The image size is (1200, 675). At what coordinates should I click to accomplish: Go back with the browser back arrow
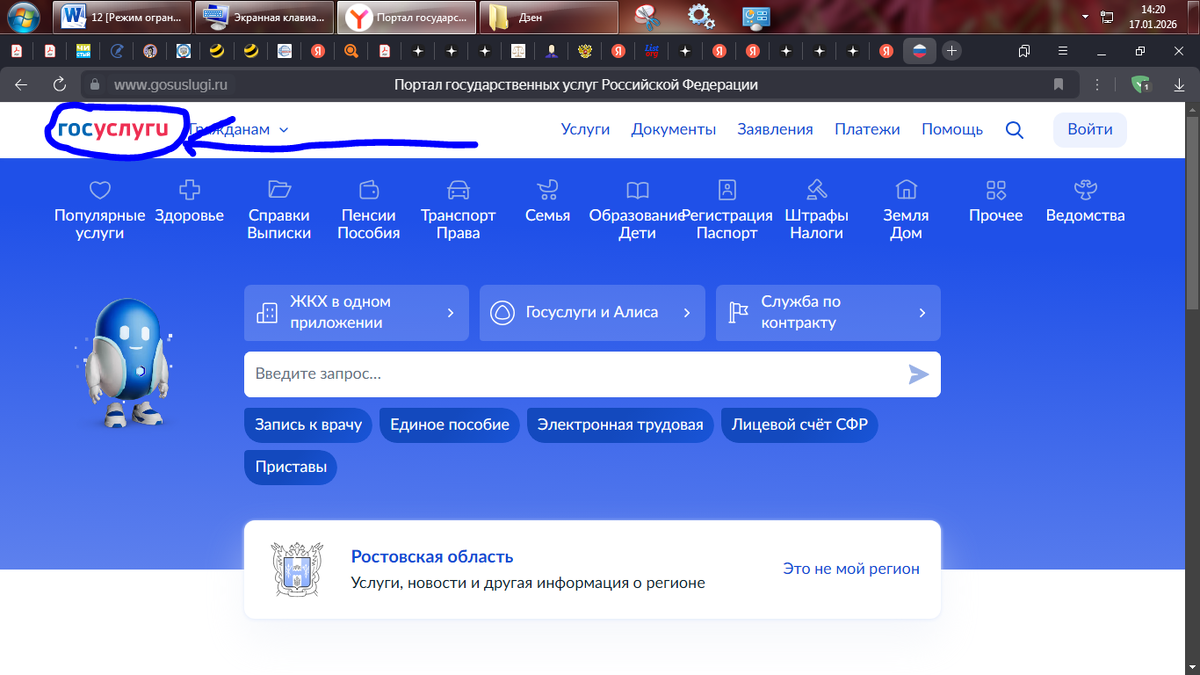(21, 85)
